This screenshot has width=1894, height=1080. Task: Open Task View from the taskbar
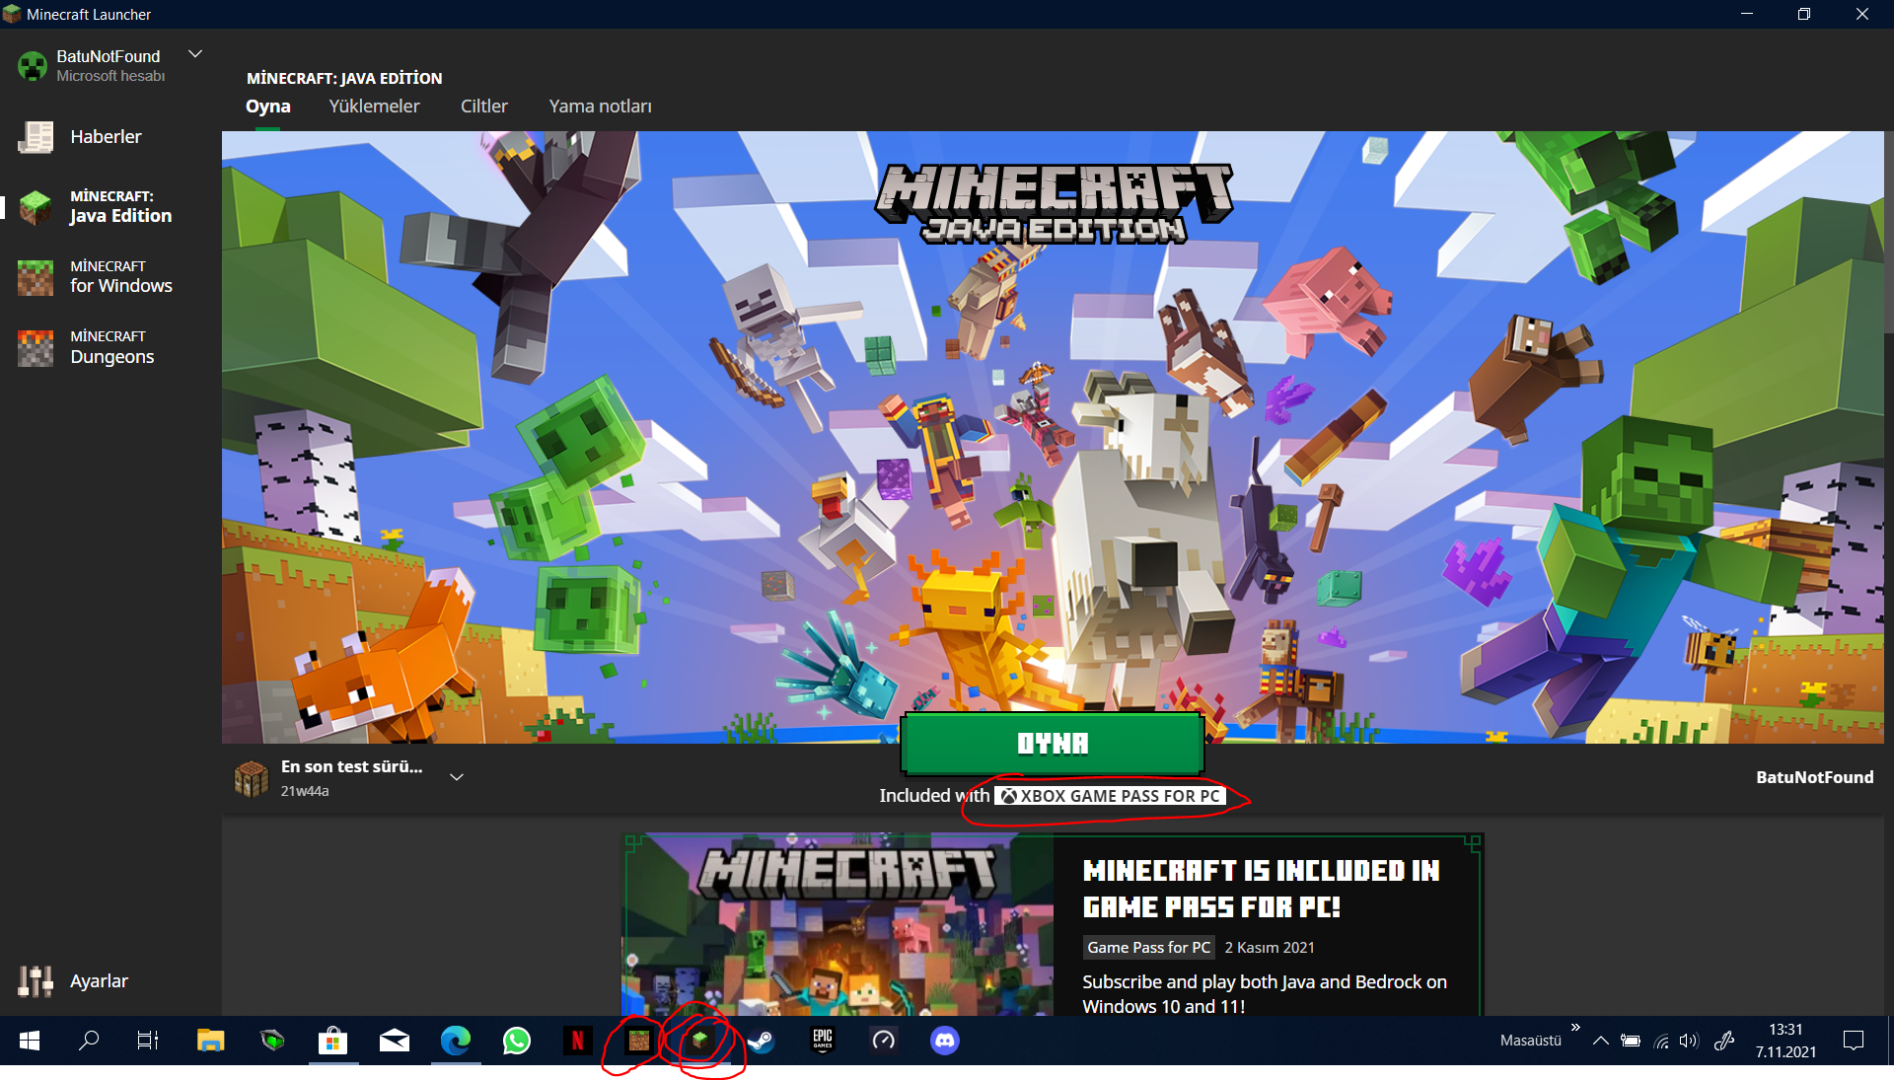click(148, 1041)
